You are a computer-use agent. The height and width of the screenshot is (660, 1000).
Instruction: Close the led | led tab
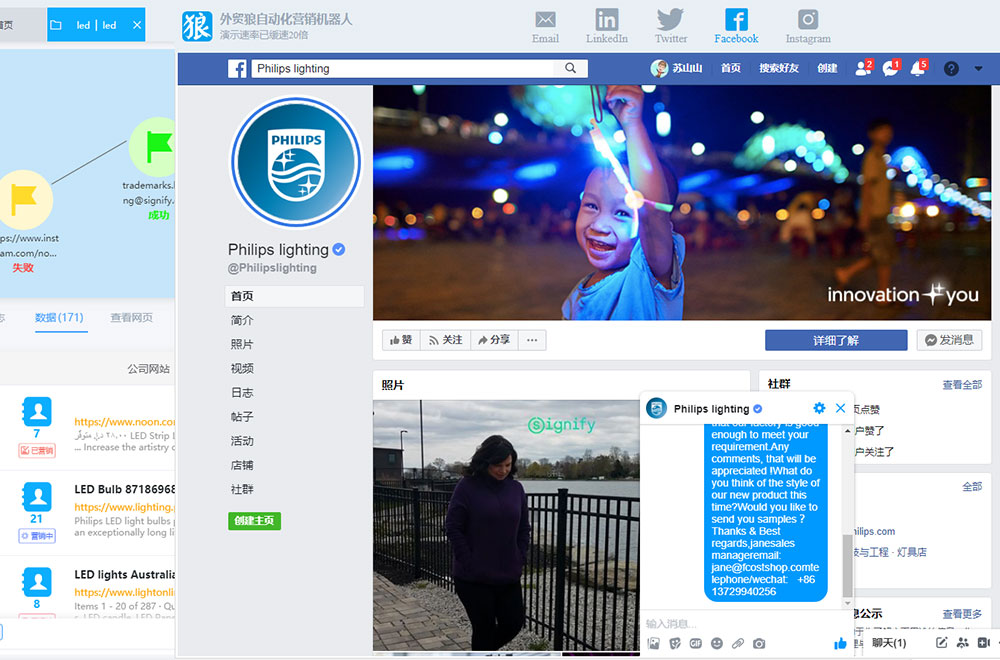click(136, 25)
